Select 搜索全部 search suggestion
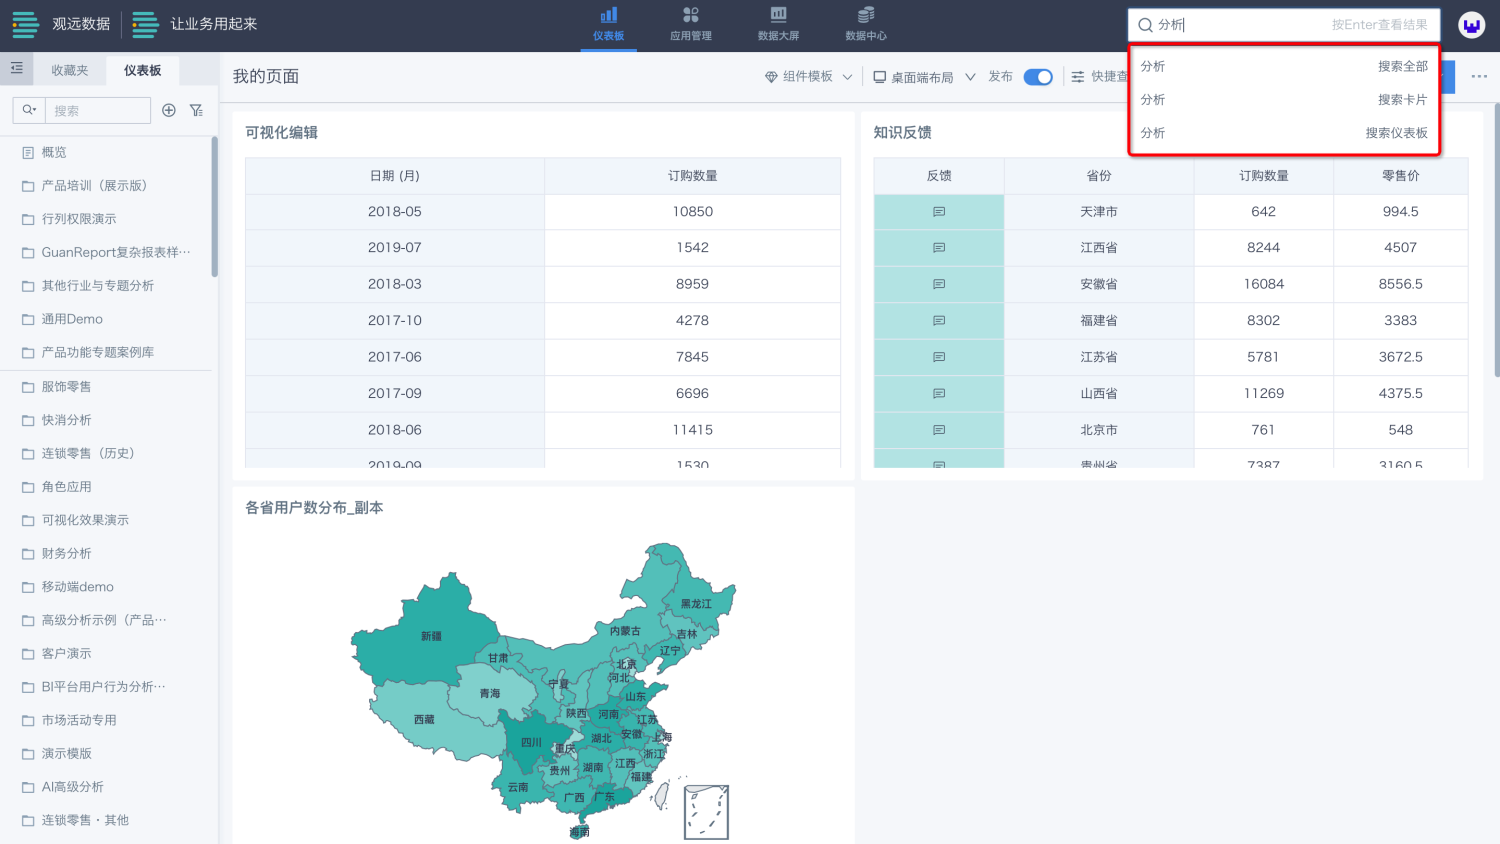 tap(1284, 66)
